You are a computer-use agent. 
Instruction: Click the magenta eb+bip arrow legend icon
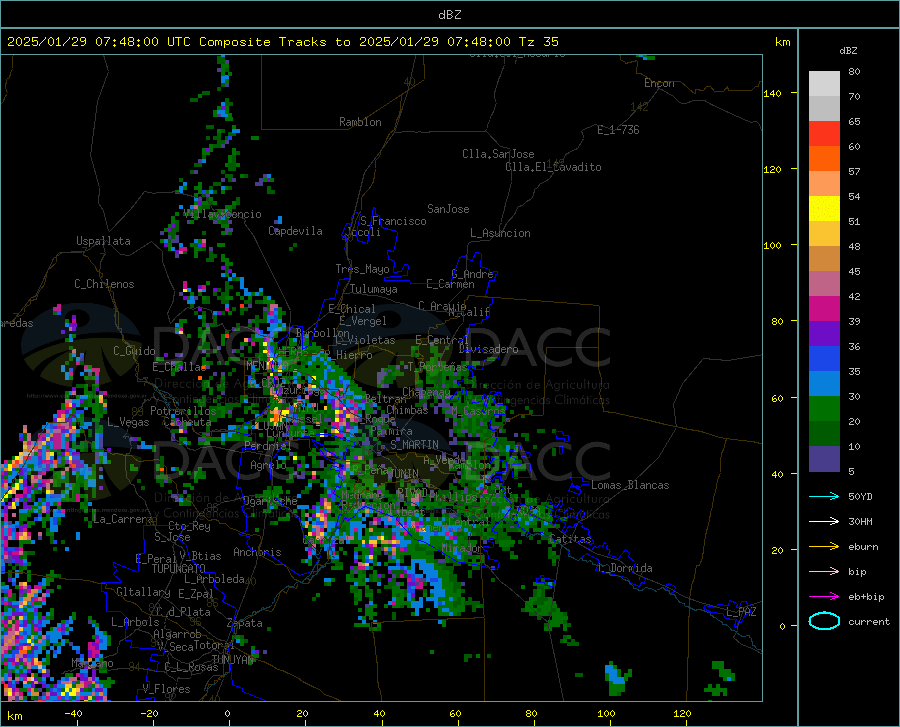tap(824, 596)
